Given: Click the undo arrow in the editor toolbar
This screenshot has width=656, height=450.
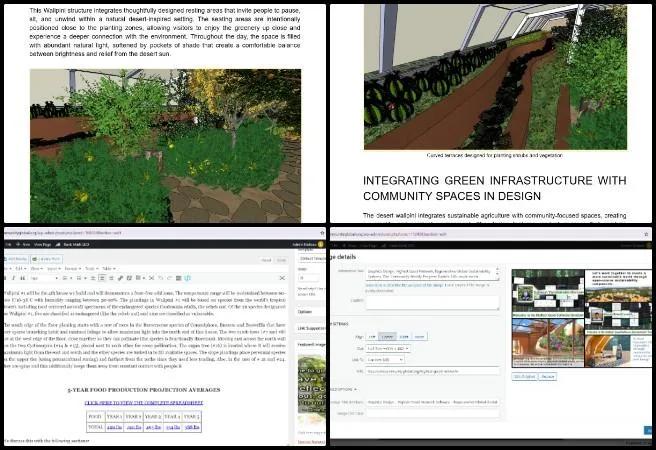Looking at the screenshot, I should [x=160, y=278].
